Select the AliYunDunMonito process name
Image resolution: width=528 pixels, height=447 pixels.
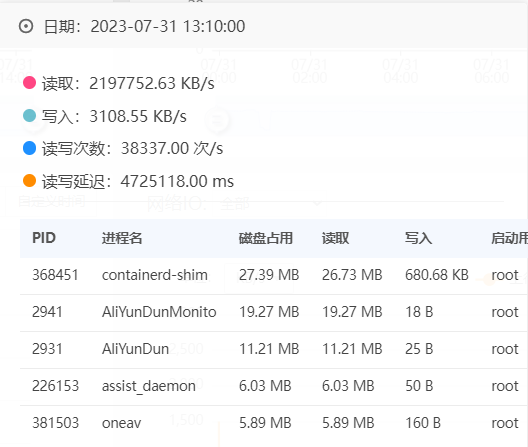pos(159,312)
